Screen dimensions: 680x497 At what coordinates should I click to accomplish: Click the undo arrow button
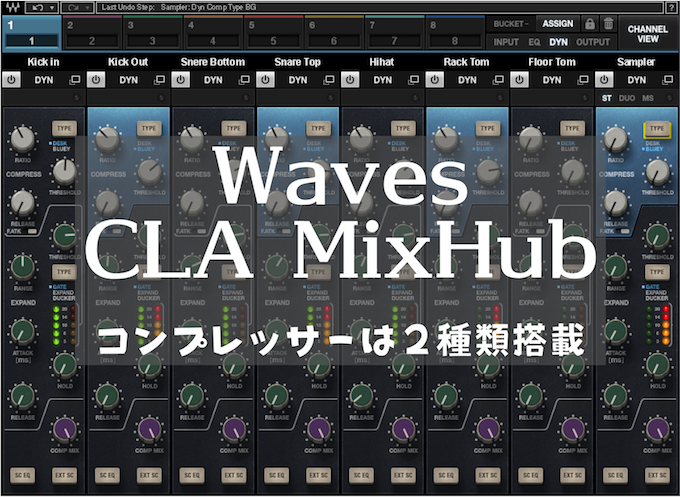[x=39, y=7]
